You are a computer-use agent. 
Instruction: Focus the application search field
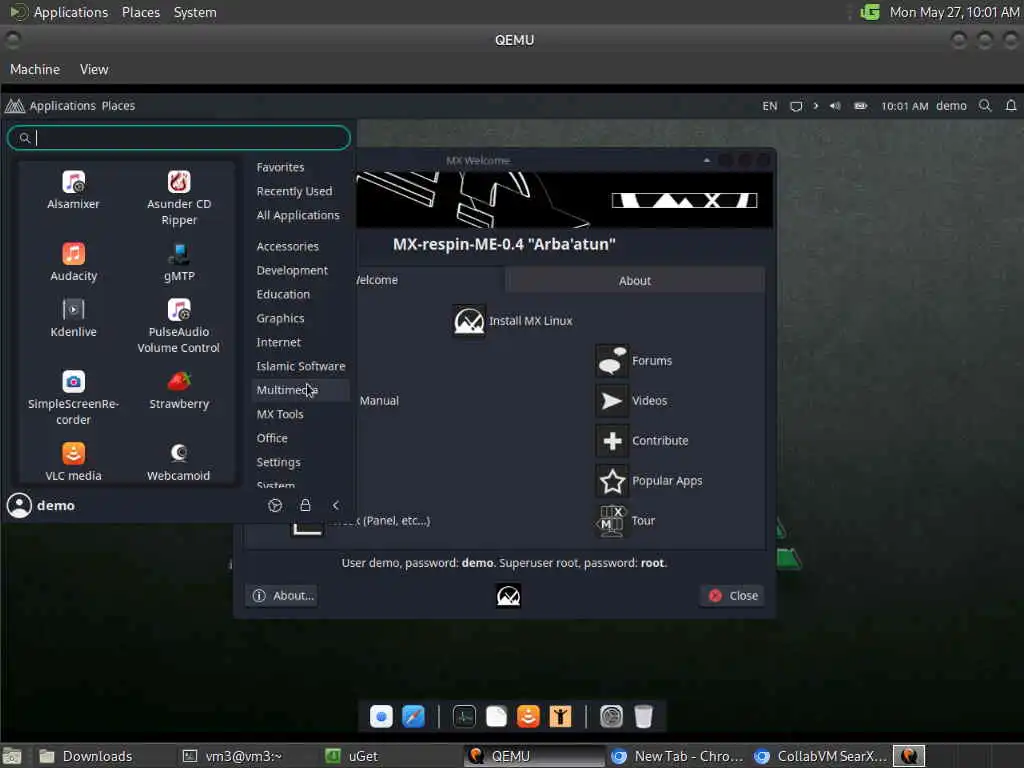(x=179, y=138)
